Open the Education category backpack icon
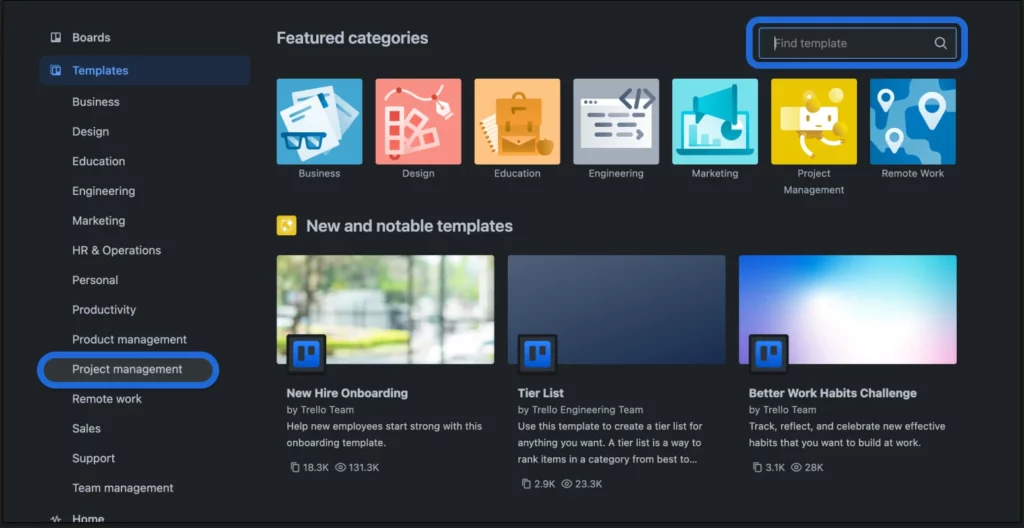The height and width of the screenshot is (528, 1024). [517, 122]
